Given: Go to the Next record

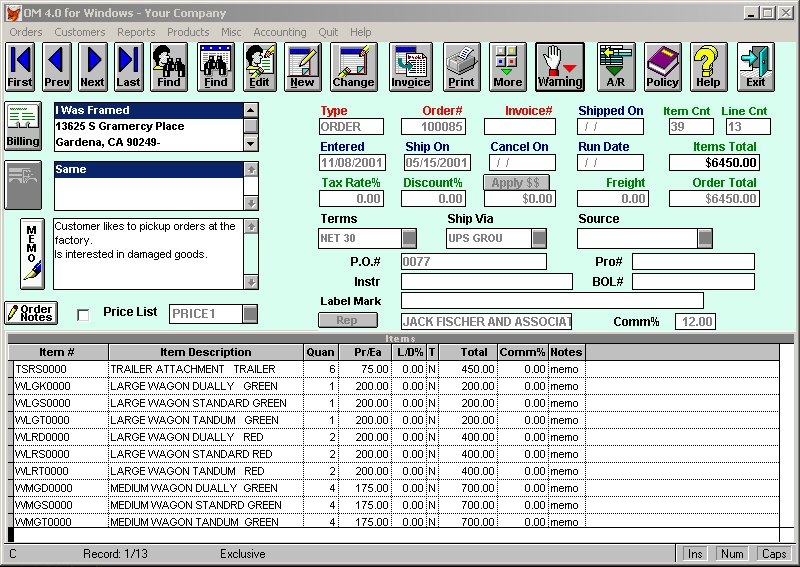Looking at the screenshot, I should tap(92, 67).
